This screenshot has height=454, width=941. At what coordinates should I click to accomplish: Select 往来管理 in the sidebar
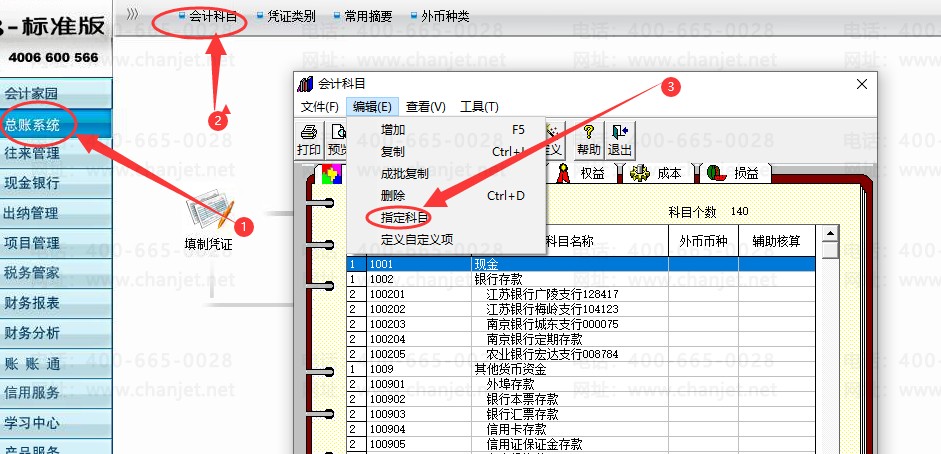point(56,154)
